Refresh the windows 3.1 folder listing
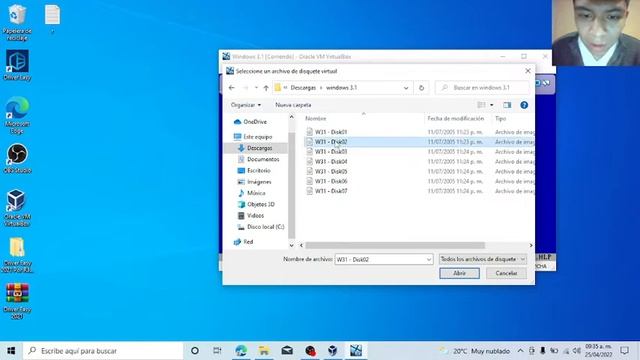Viewport: 640px width, 360px height. (421, 88)
